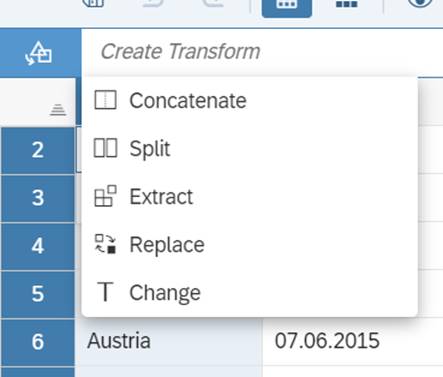Click the Create Transform input field

[262, 52]
